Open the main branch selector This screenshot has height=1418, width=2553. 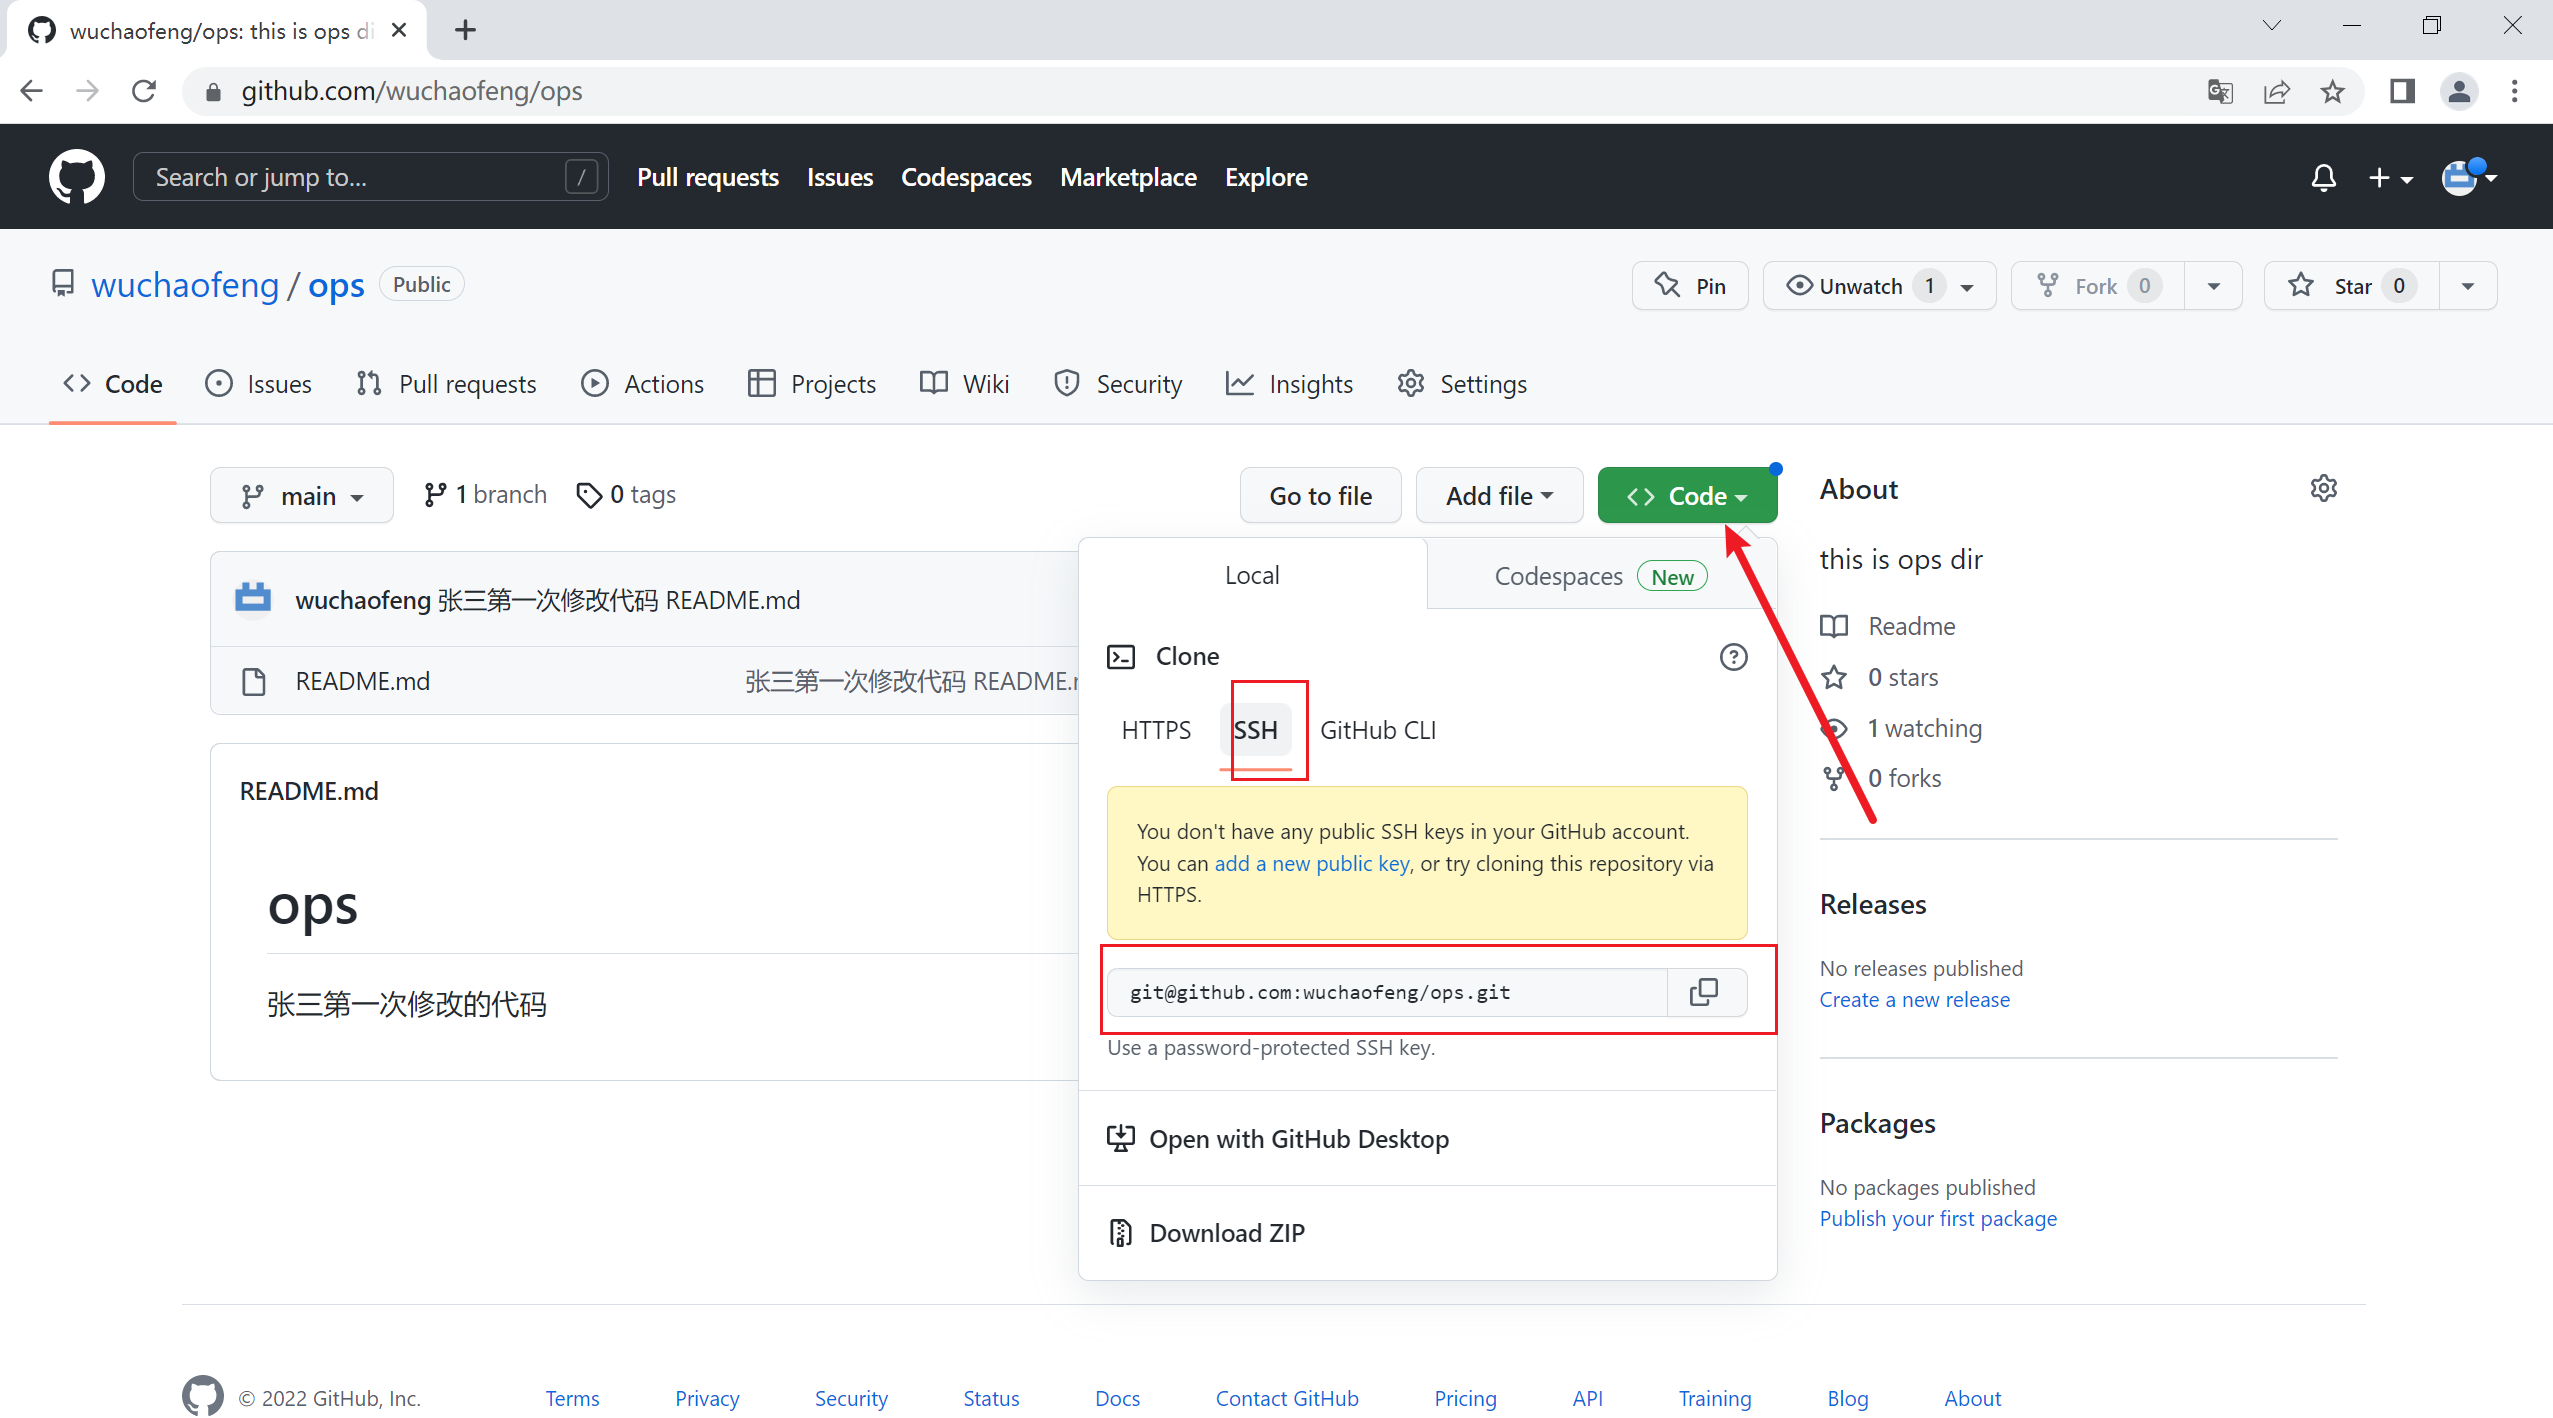(x=302, y=496)
